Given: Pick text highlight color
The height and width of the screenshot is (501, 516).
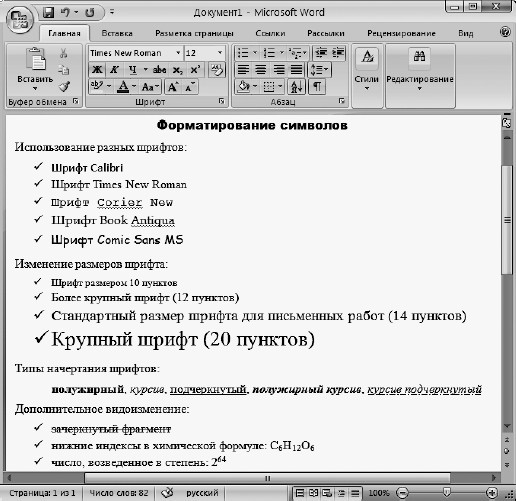Looking at the screenshot, I should pyautogui.click(x=98, y=87).
